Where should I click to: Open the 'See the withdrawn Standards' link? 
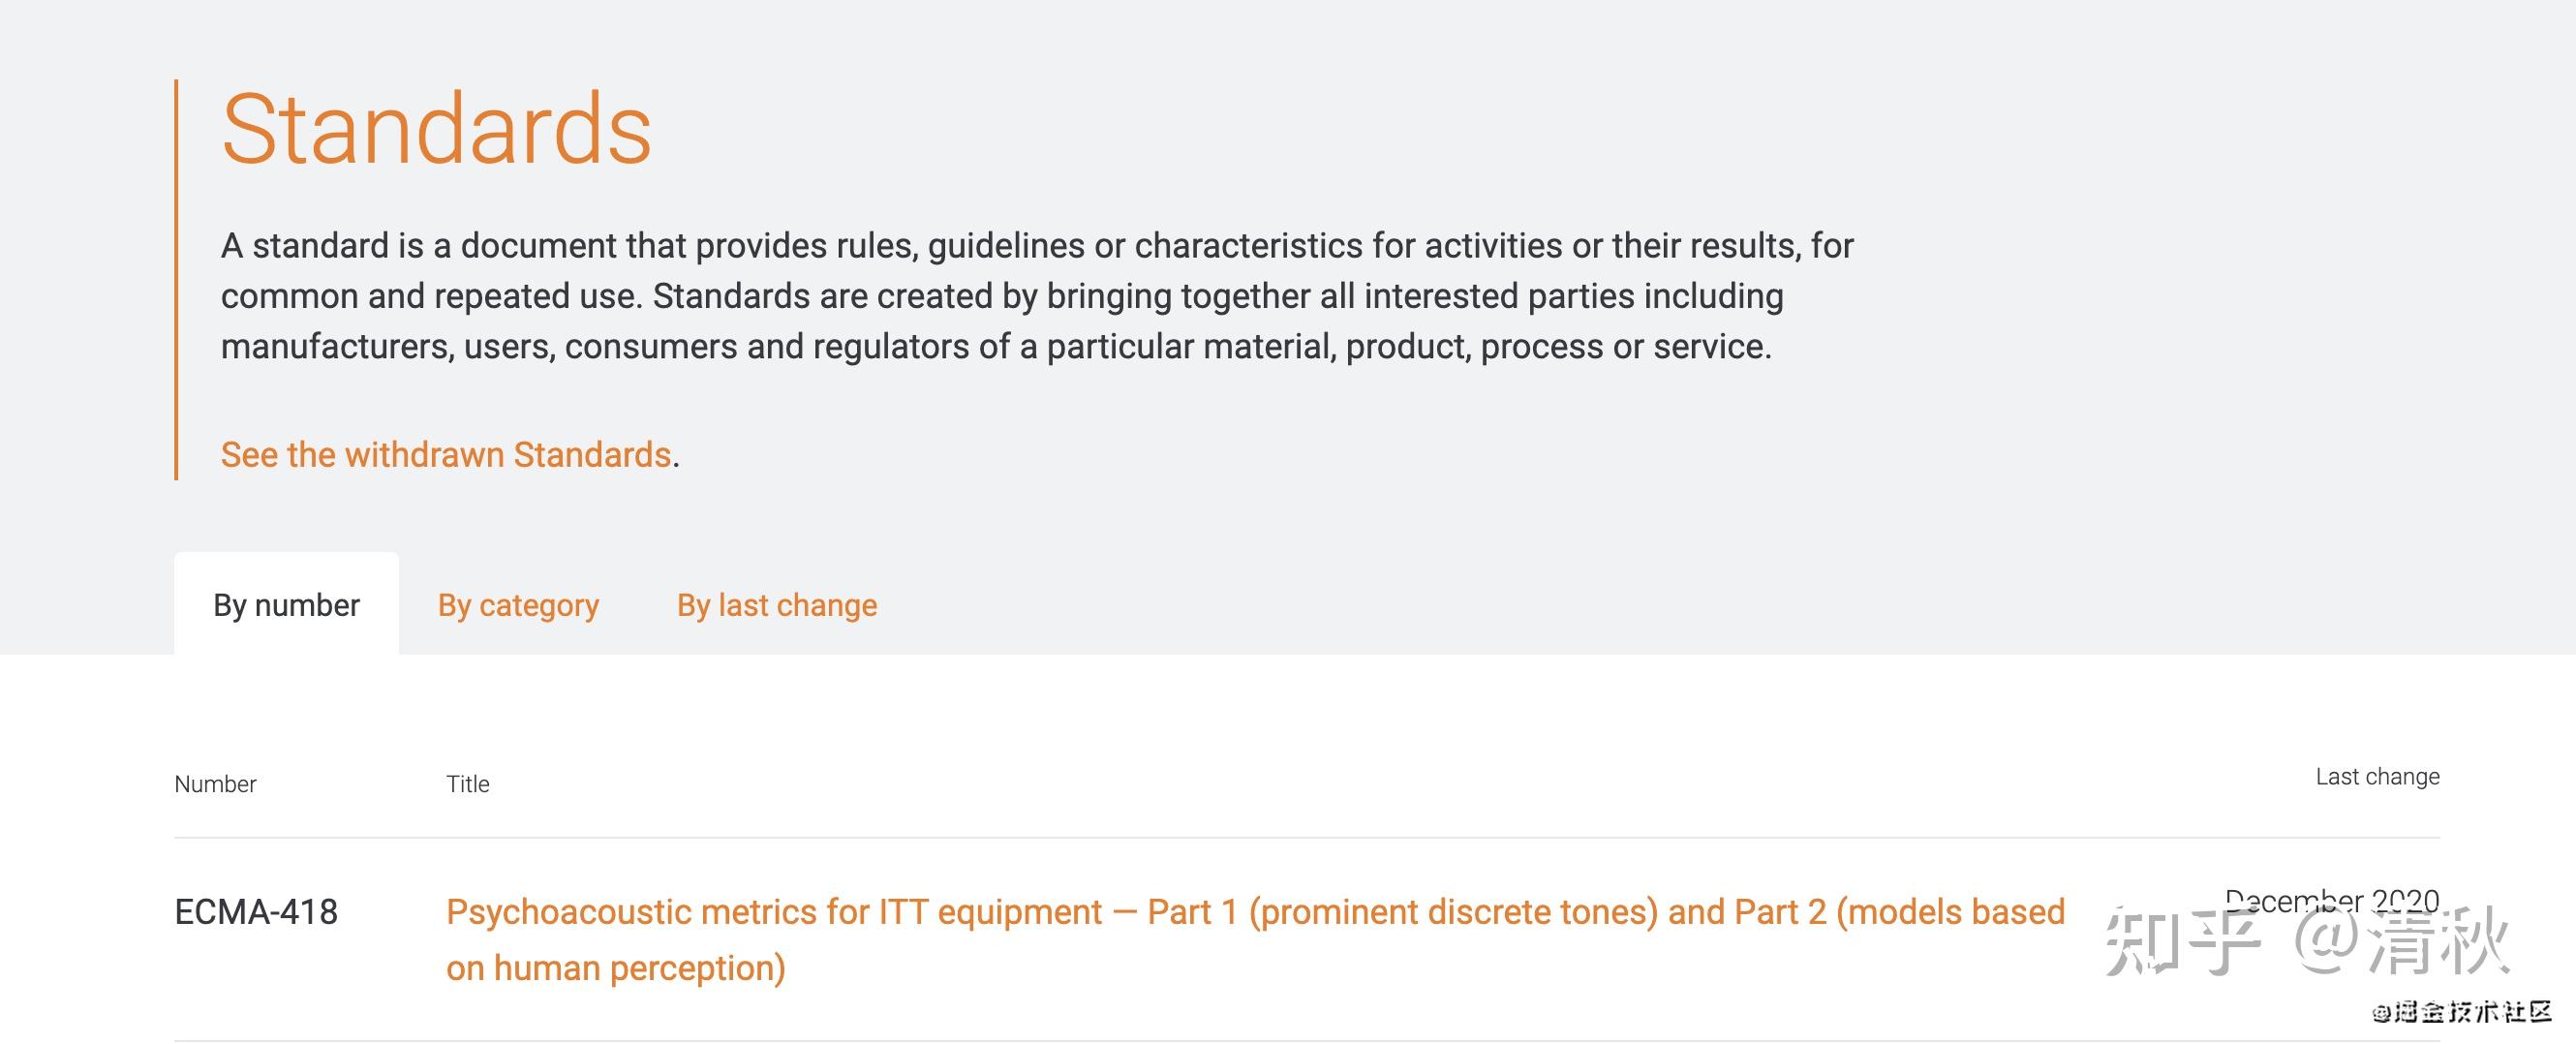446,455
